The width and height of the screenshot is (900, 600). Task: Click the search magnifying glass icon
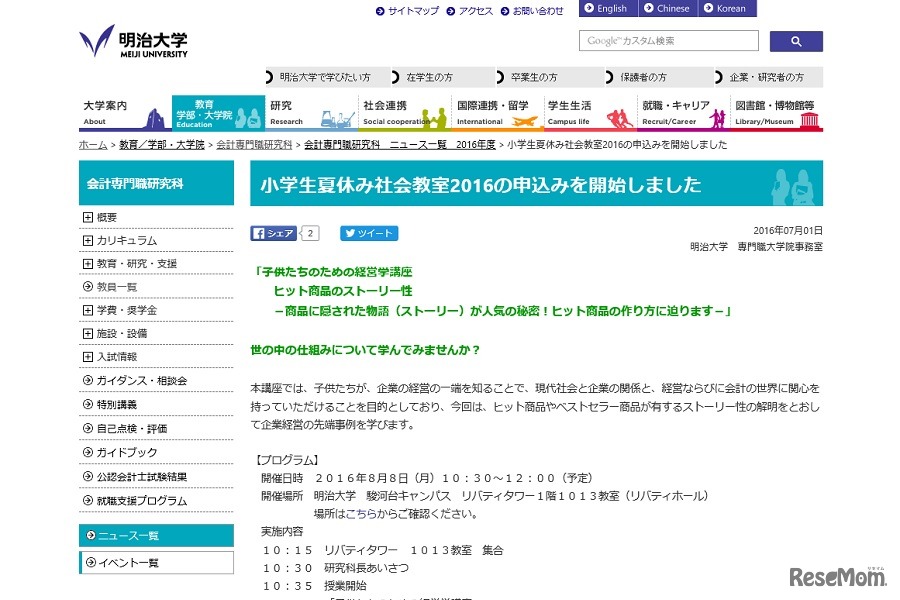[796, 41]
